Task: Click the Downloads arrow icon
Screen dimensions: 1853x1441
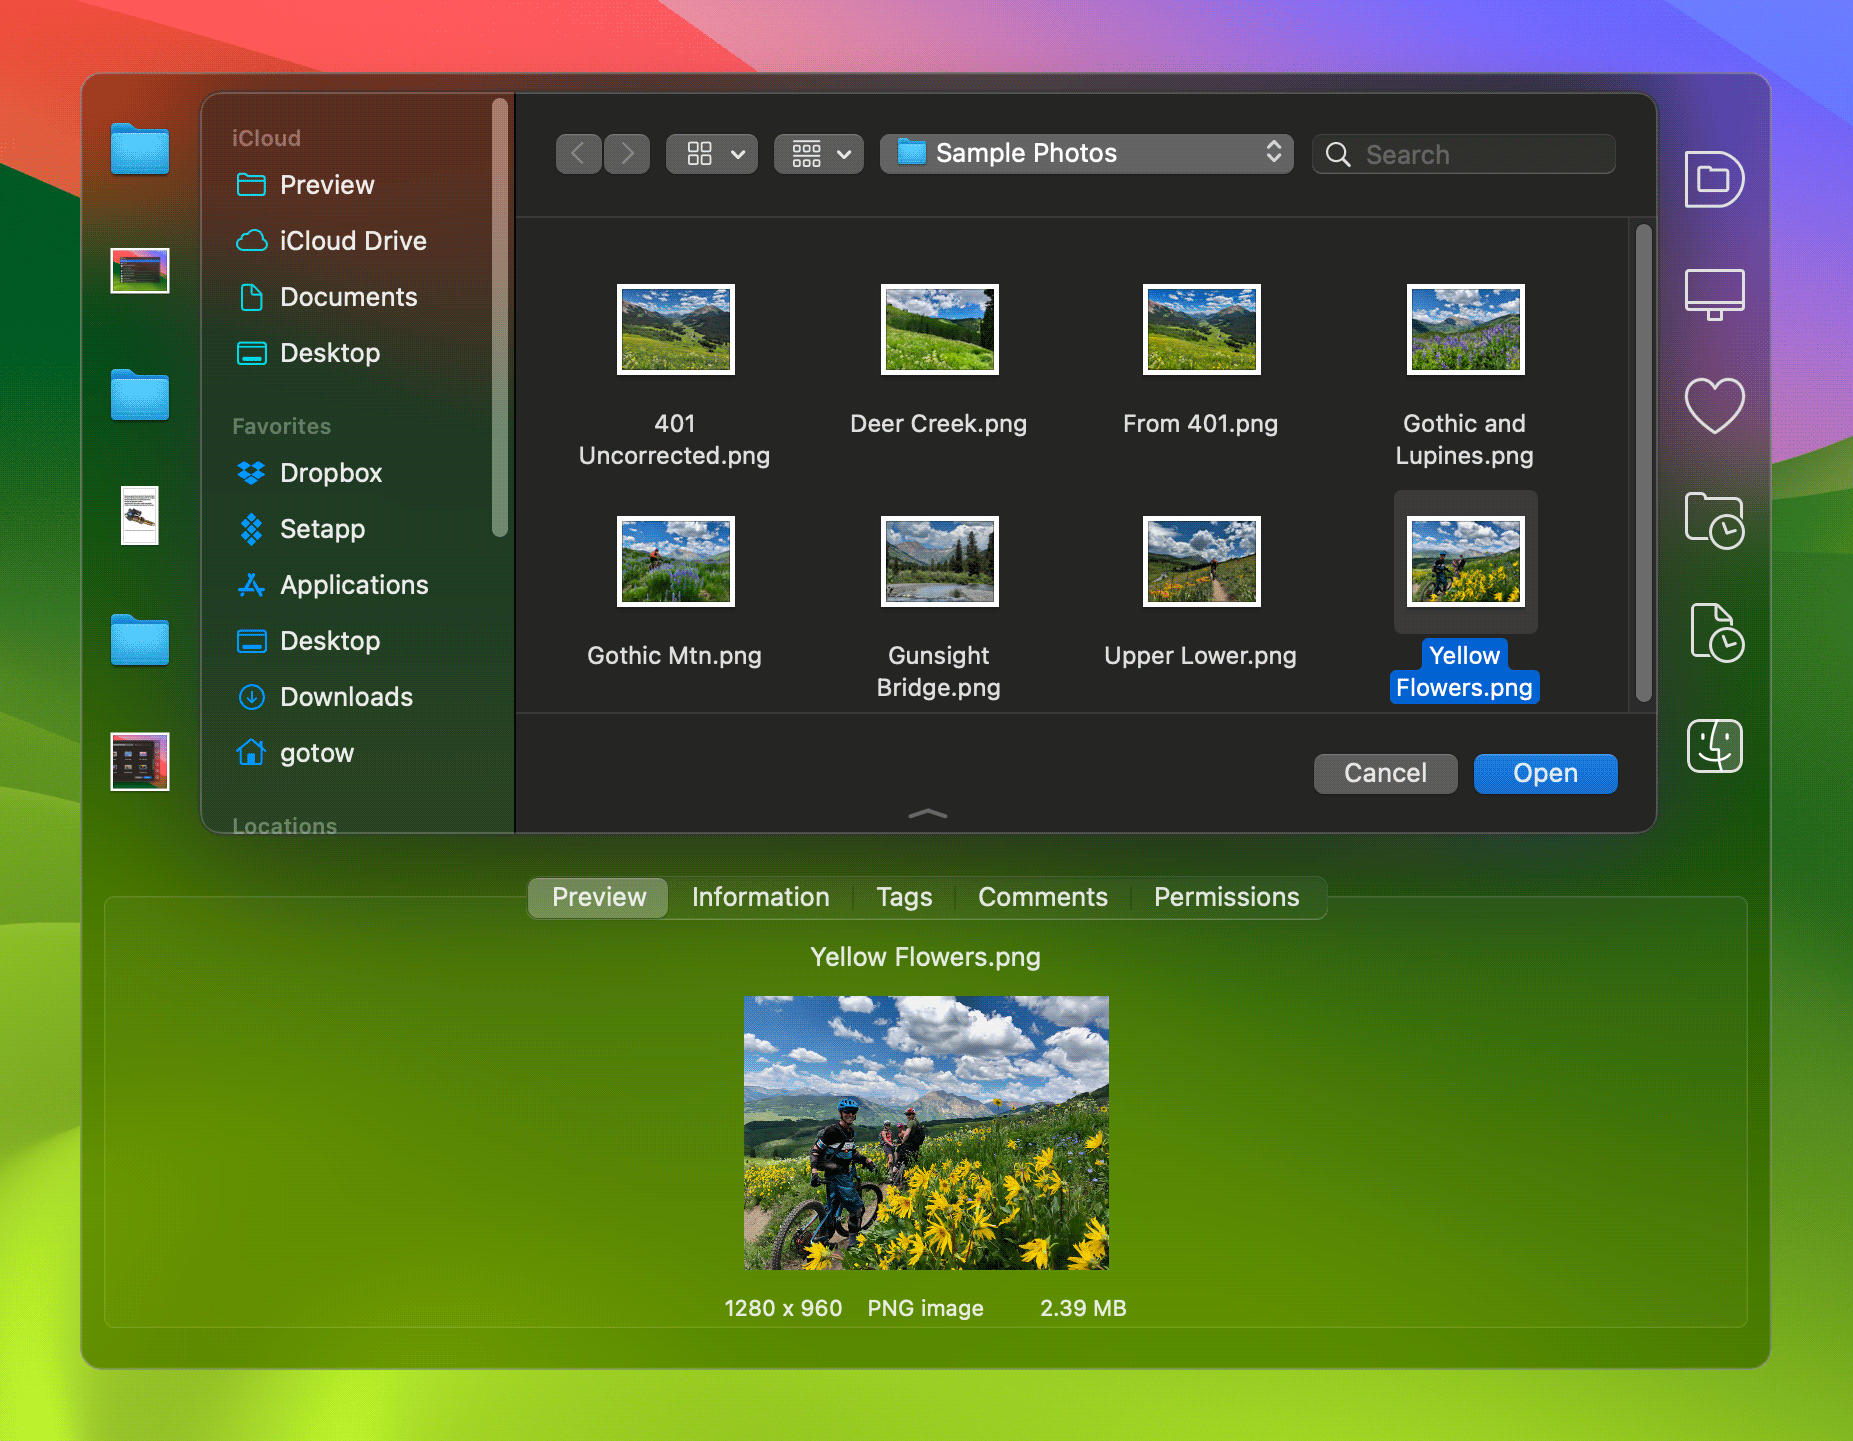Action: point(252,697)
